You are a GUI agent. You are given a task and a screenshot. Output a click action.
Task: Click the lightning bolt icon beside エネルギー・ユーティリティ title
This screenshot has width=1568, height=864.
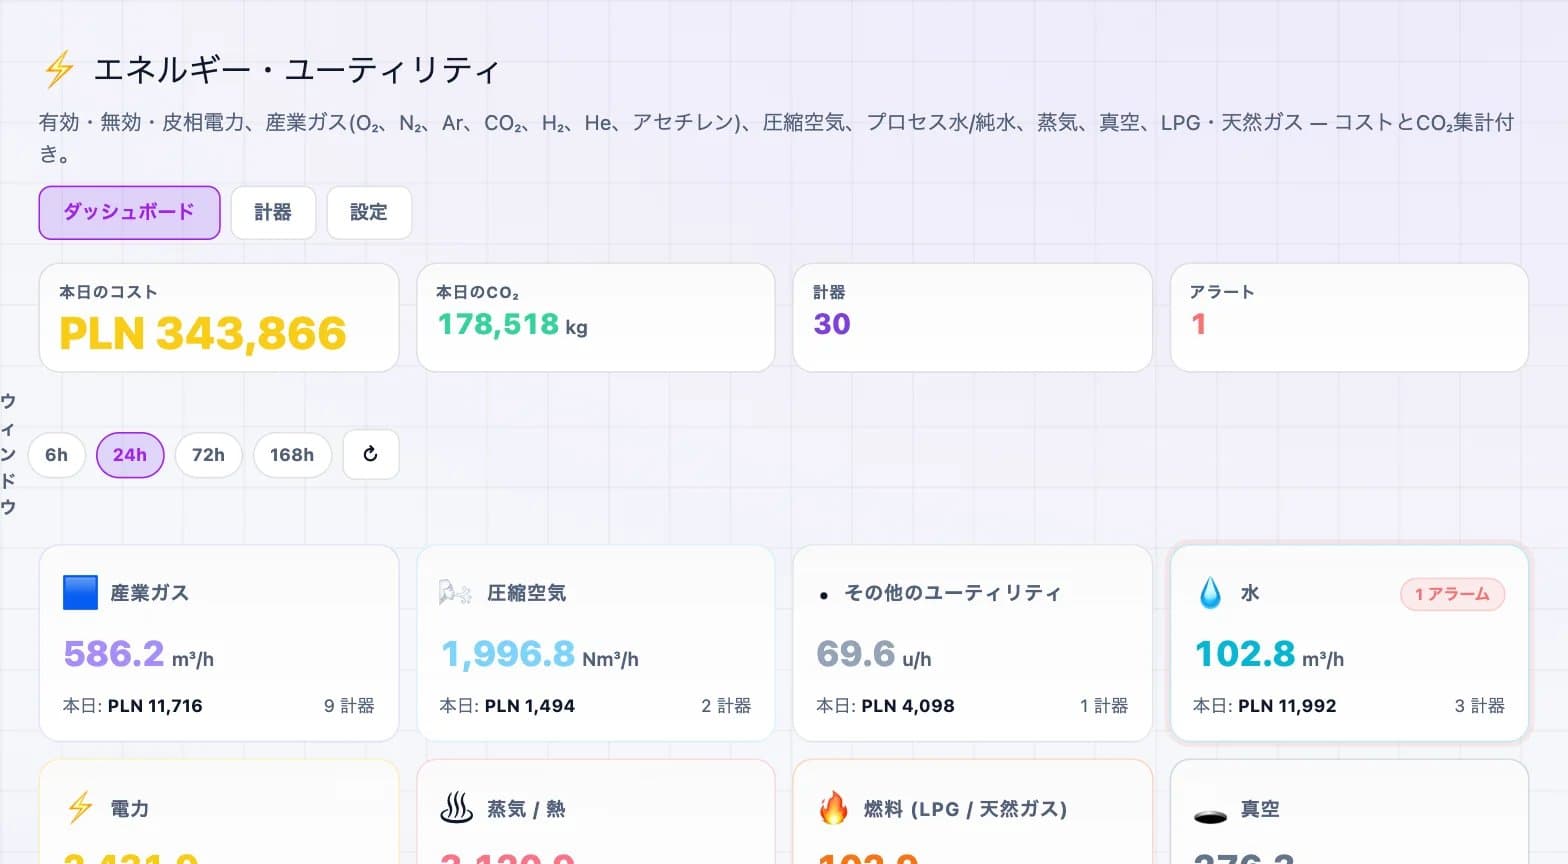[x=59, y=69]
